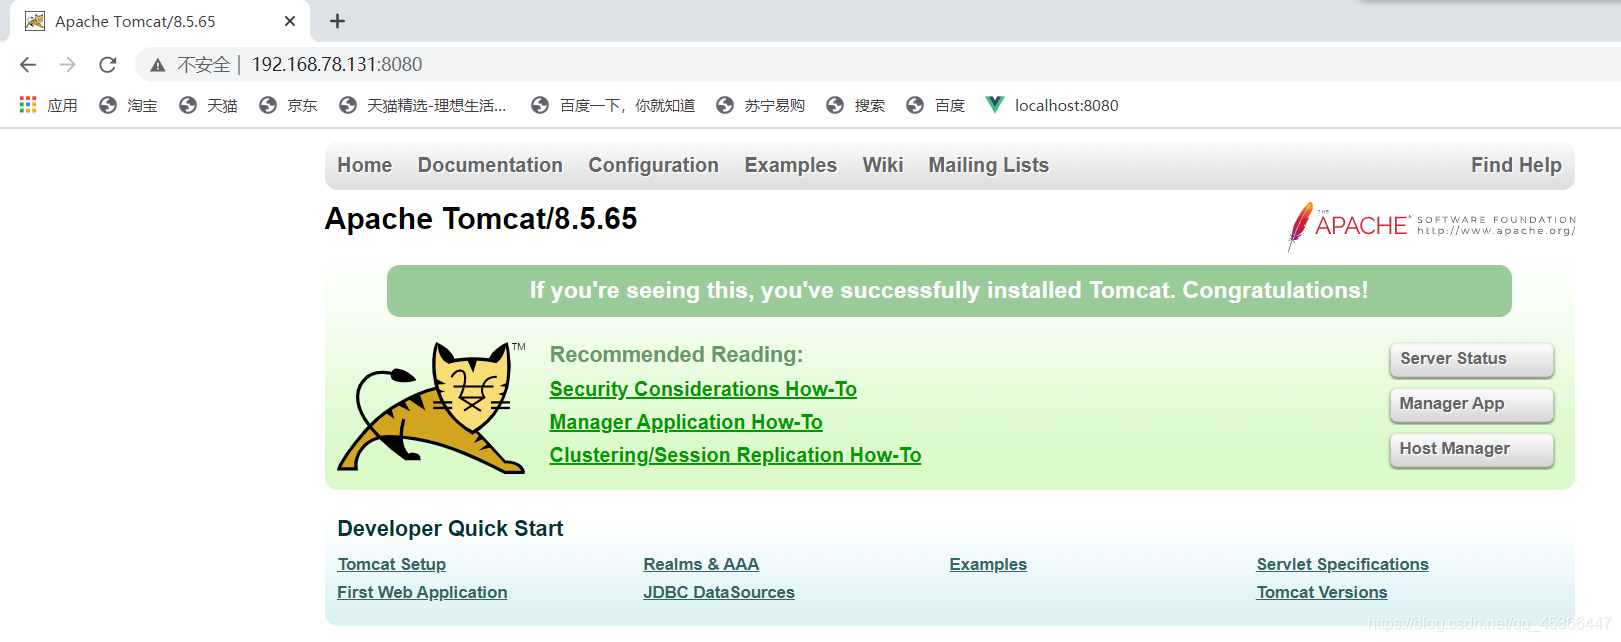The height and width of the screenshot is (642, 1621).
Task: Open the 百度 bookmark
Action: pos(935,105)
